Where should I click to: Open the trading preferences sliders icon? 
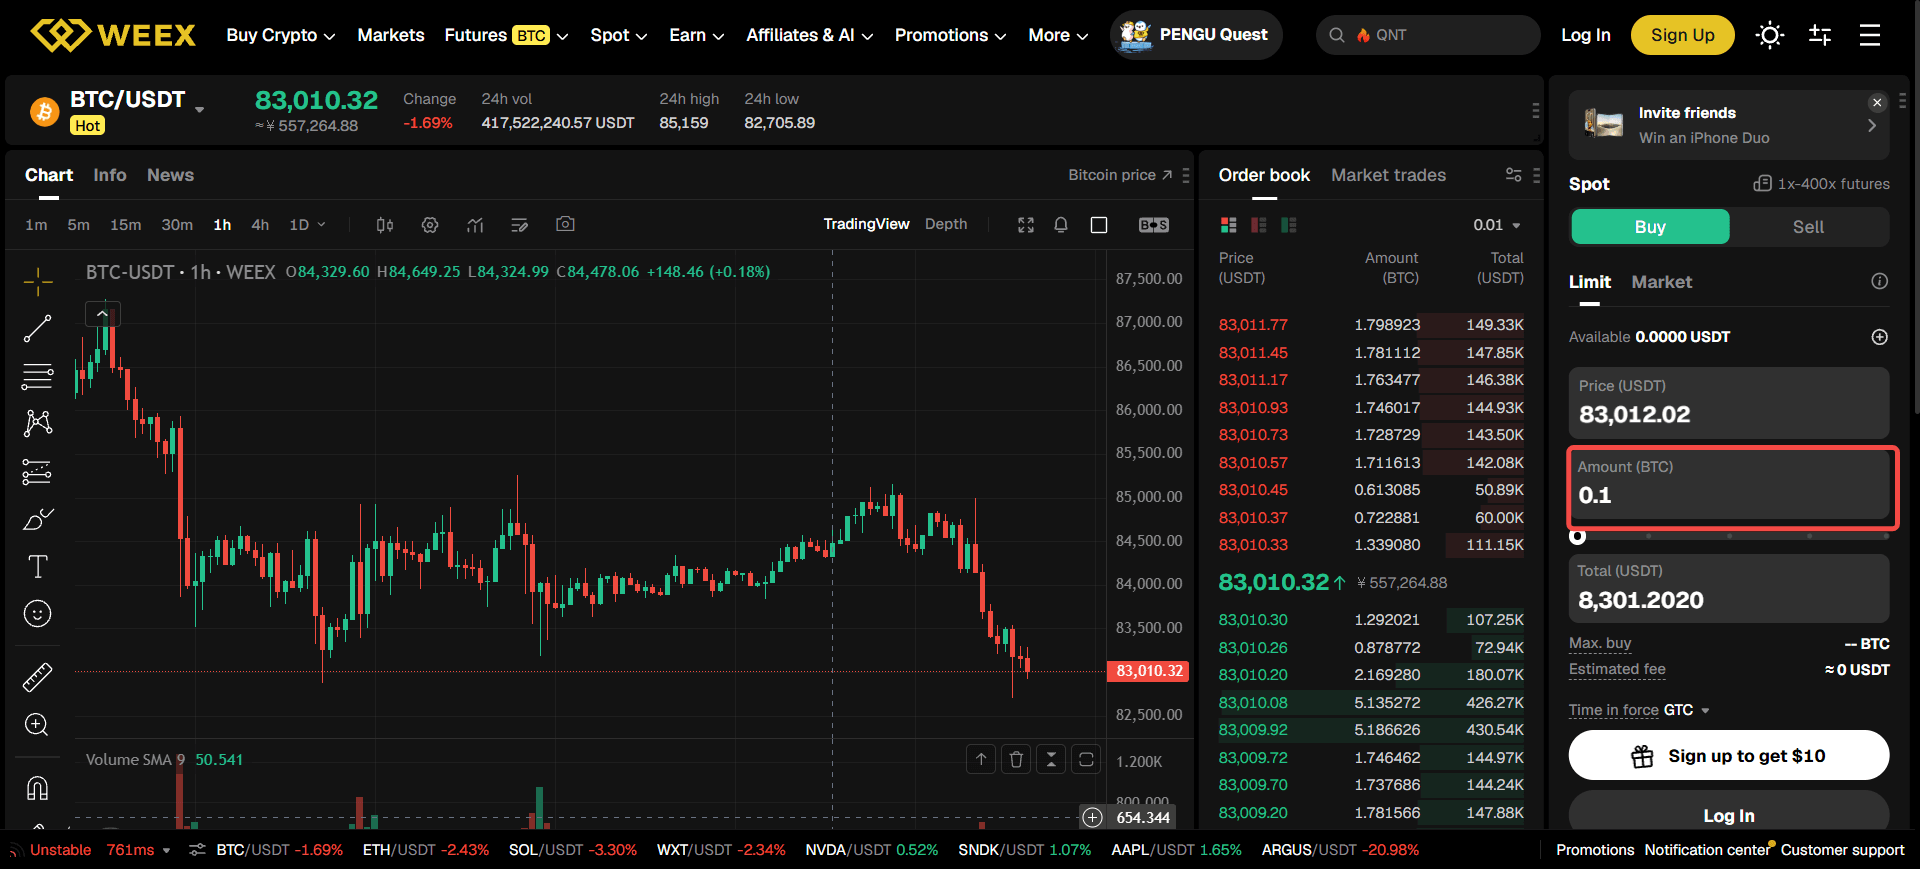click(x=1820, y=35)
